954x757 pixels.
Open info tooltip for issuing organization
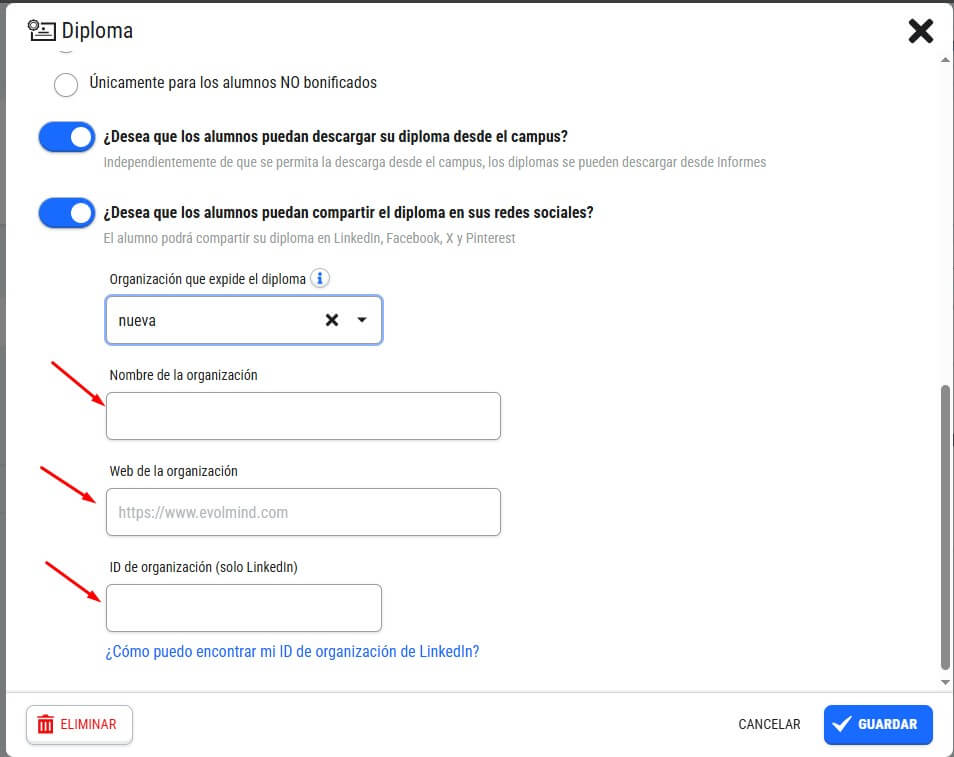pyautogui.click(x=320, y=278)
